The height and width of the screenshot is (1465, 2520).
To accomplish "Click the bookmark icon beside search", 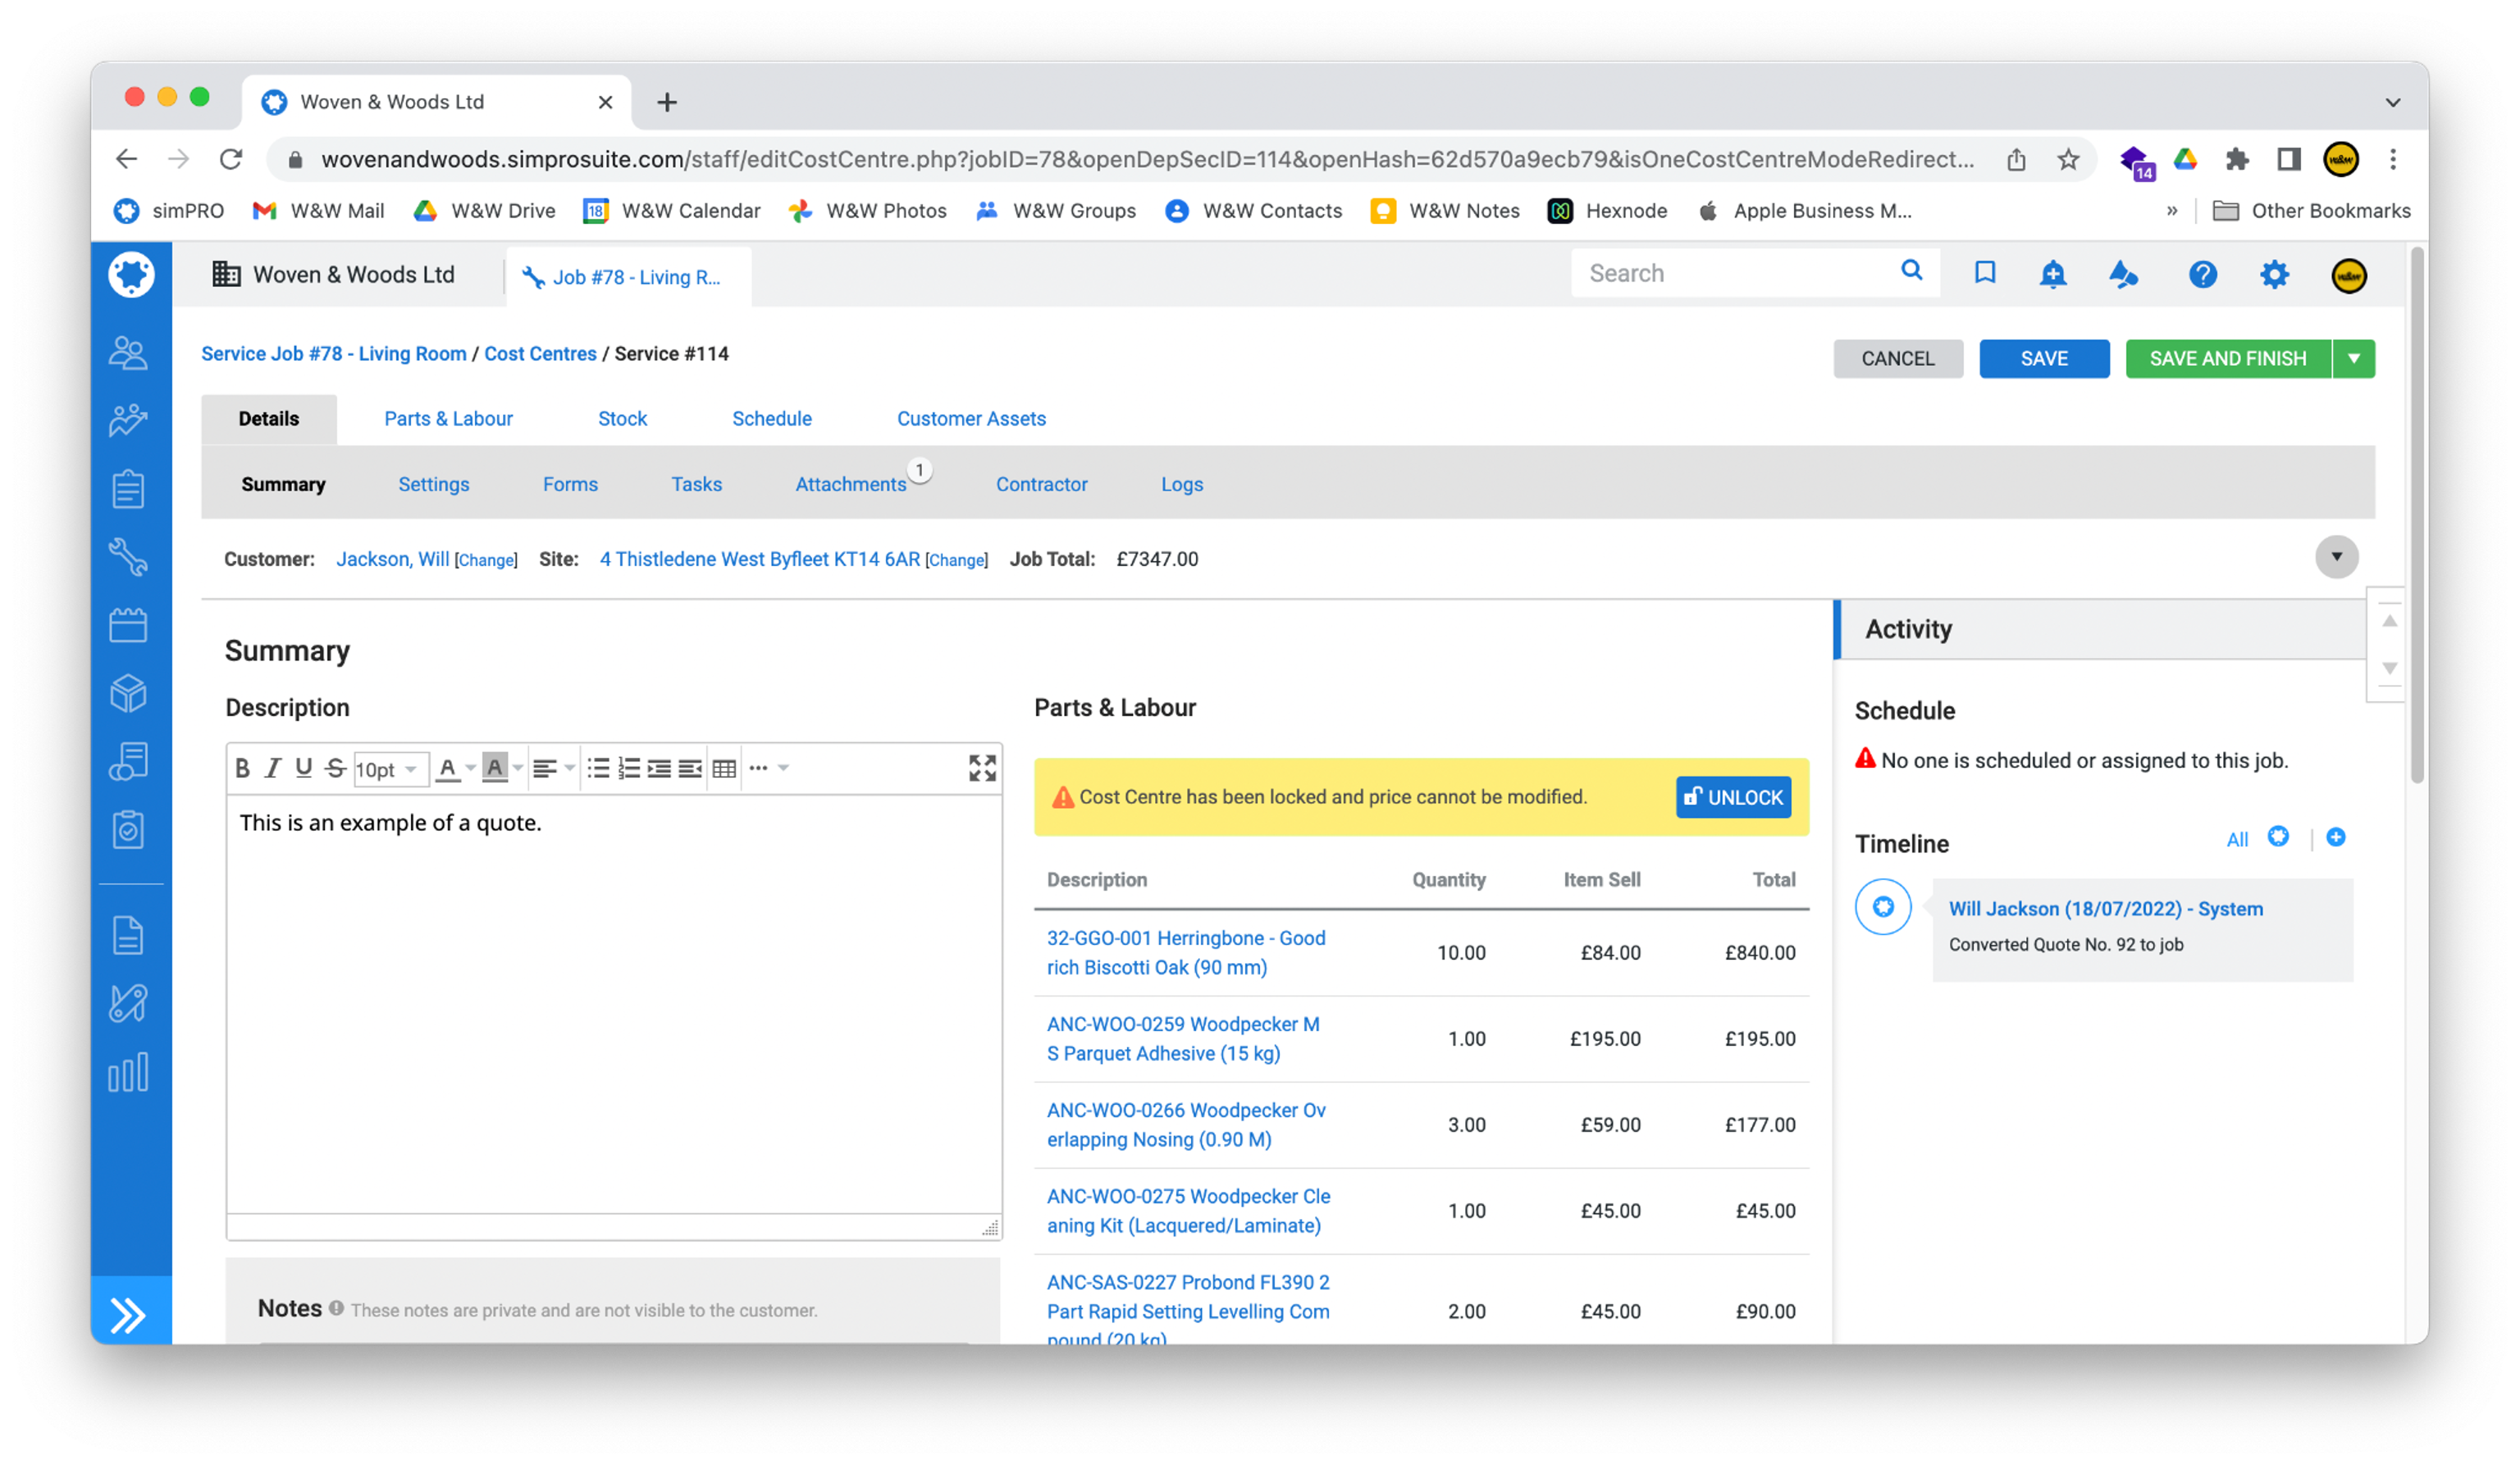I will click(x=1985, y=273).
